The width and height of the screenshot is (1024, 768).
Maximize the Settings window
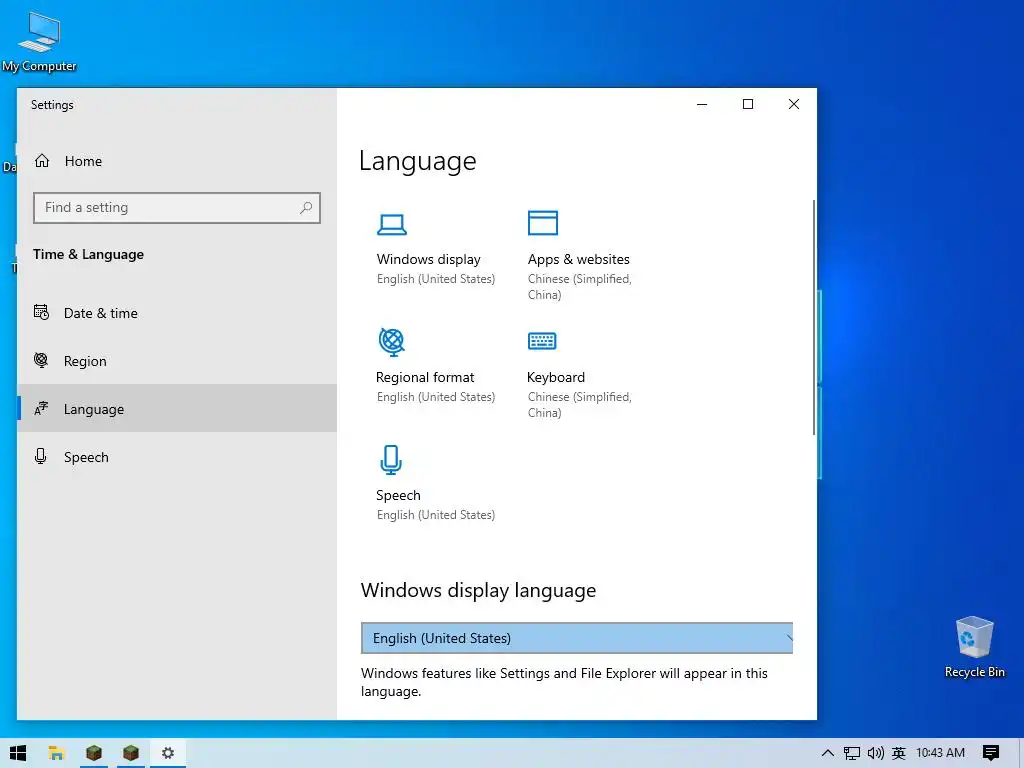pos(748,104)
